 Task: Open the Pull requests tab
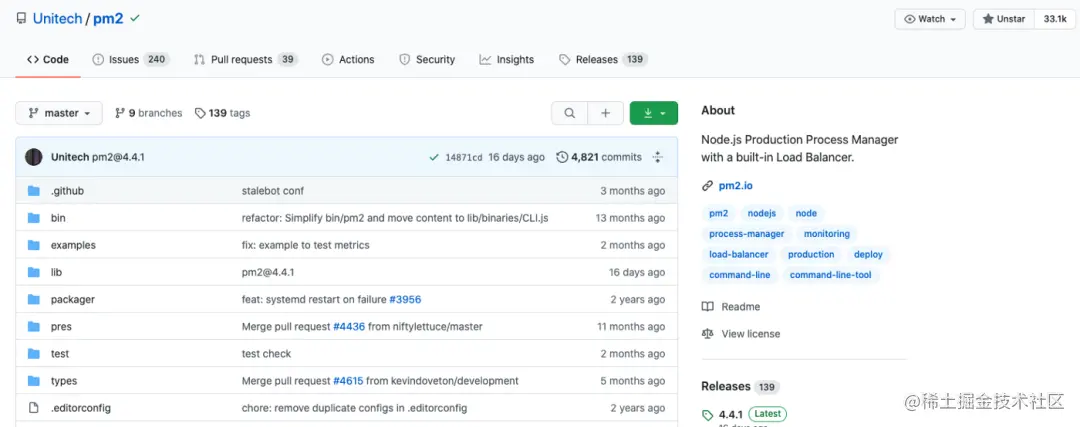pos(245,60)
